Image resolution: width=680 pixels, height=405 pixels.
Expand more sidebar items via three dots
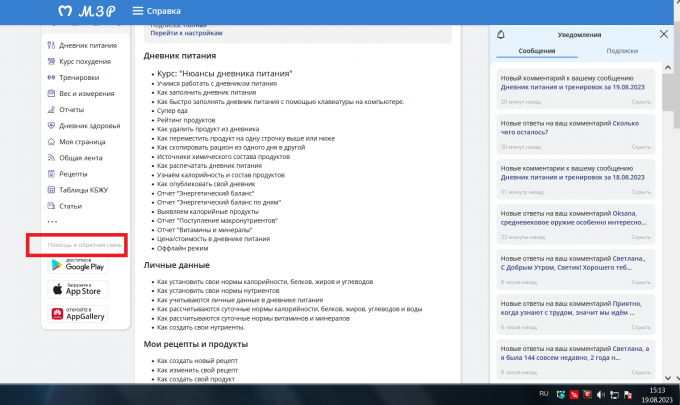[52, 222]
